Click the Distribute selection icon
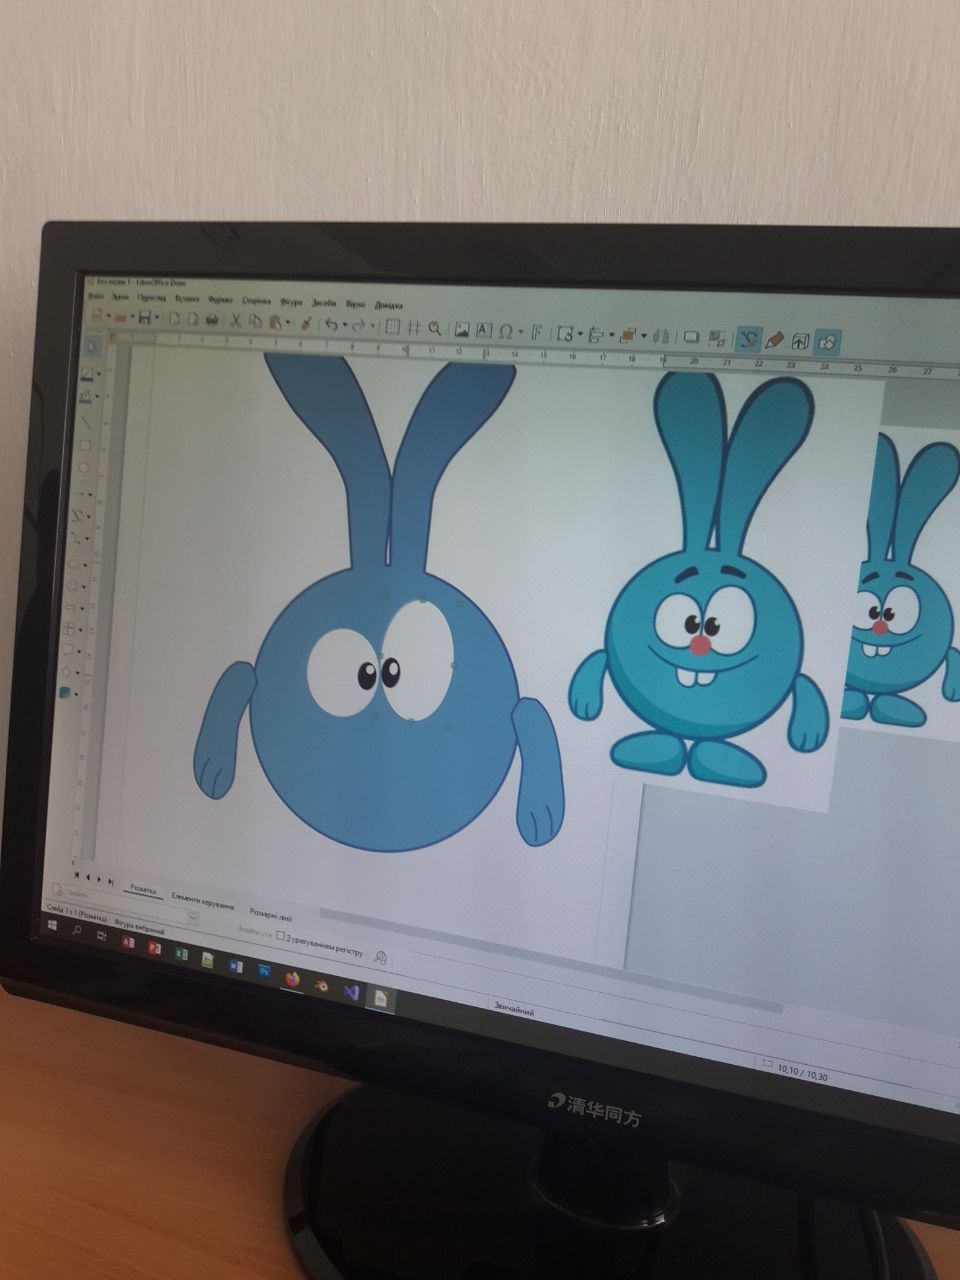Viewport: 960px width, 1280px height. click(x=661, y=337)
